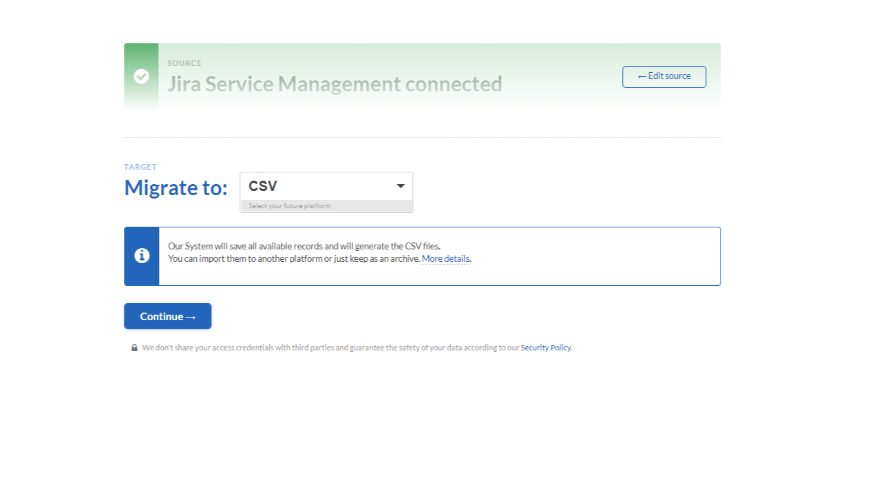The width and height of the screenshot is (870, 494).
Task: Click the padlock icon beside security note
Action: click(134, 347)
